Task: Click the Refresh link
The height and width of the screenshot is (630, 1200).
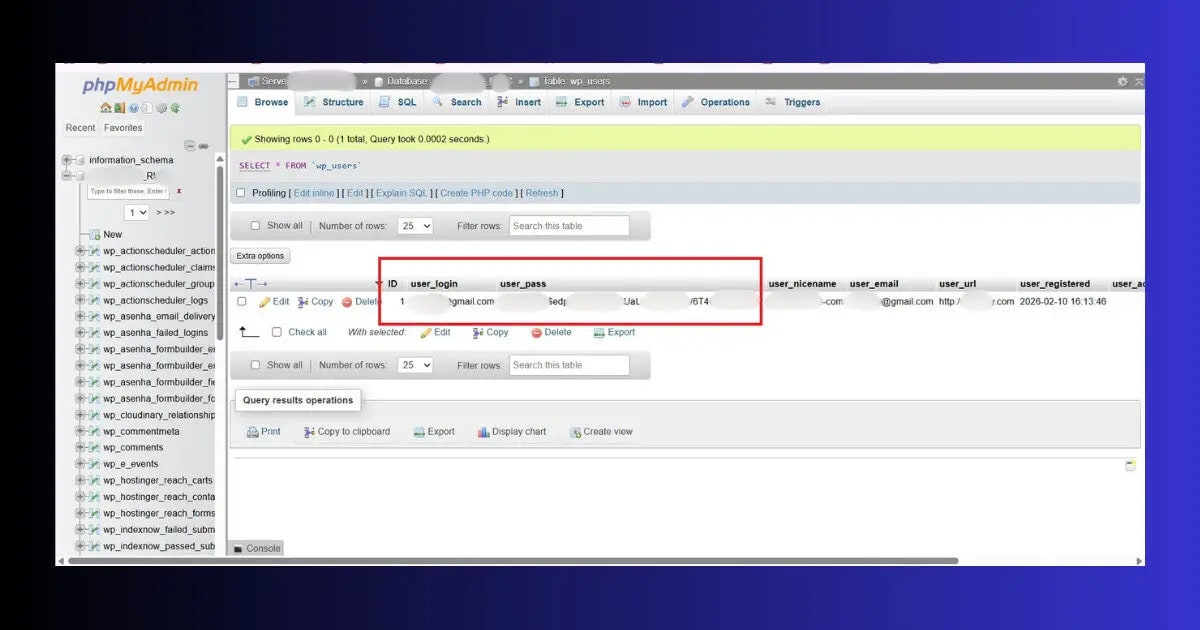Action: pos(541,192)
